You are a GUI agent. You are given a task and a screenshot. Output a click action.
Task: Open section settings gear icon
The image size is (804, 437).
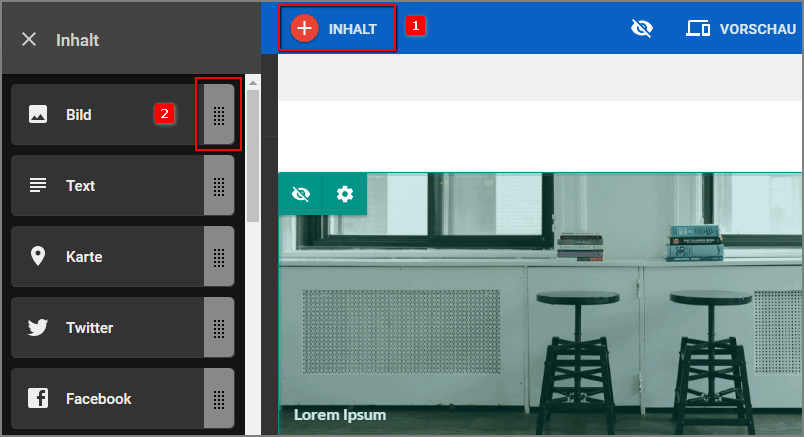[x=345, y=194]
